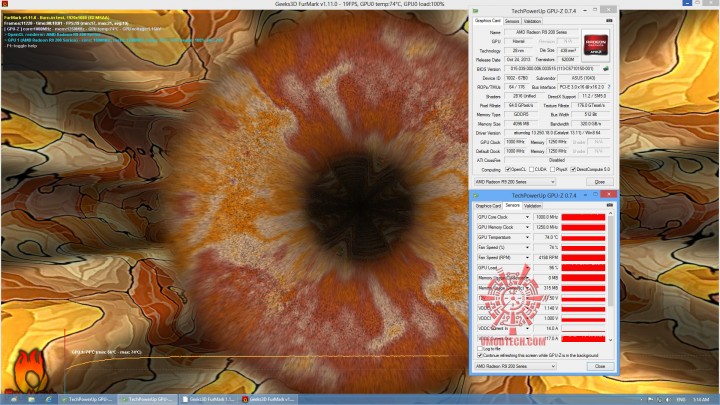Open the Windows Start button on taskbar

click(x=13, y=399)
